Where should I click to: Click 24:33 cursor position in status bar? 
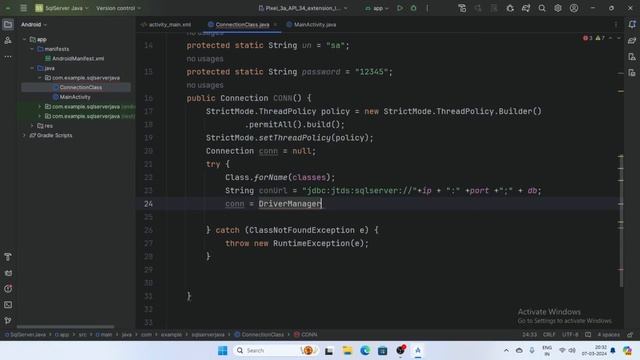pyautogui.click(x=529, y=335)
